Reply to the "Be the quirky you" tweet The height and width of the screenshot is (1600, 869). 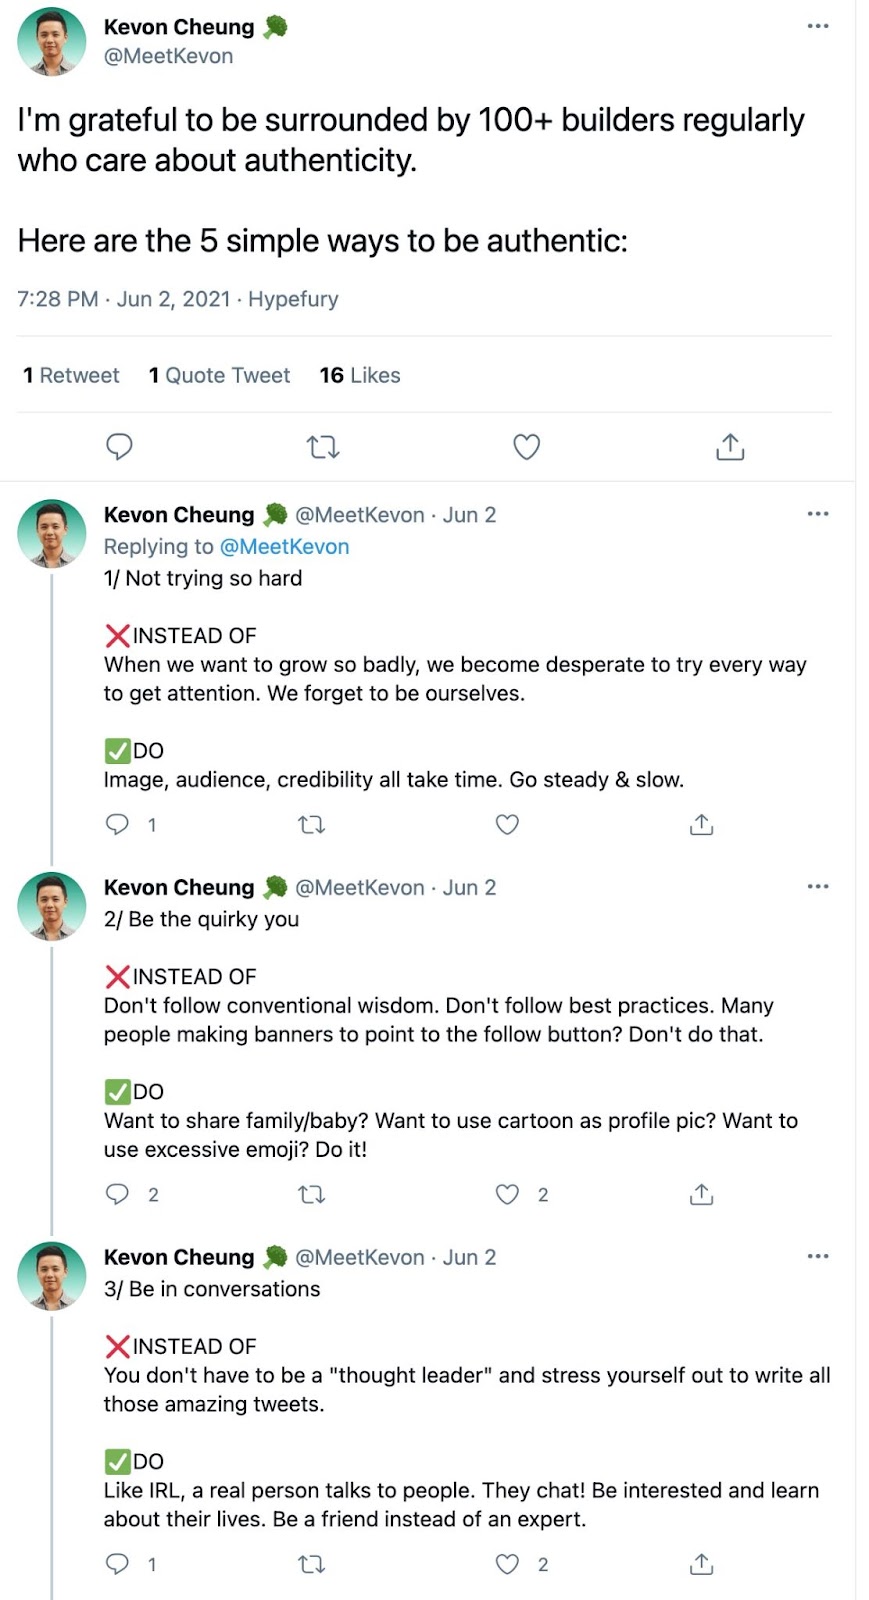click(x=118, y=1194)
